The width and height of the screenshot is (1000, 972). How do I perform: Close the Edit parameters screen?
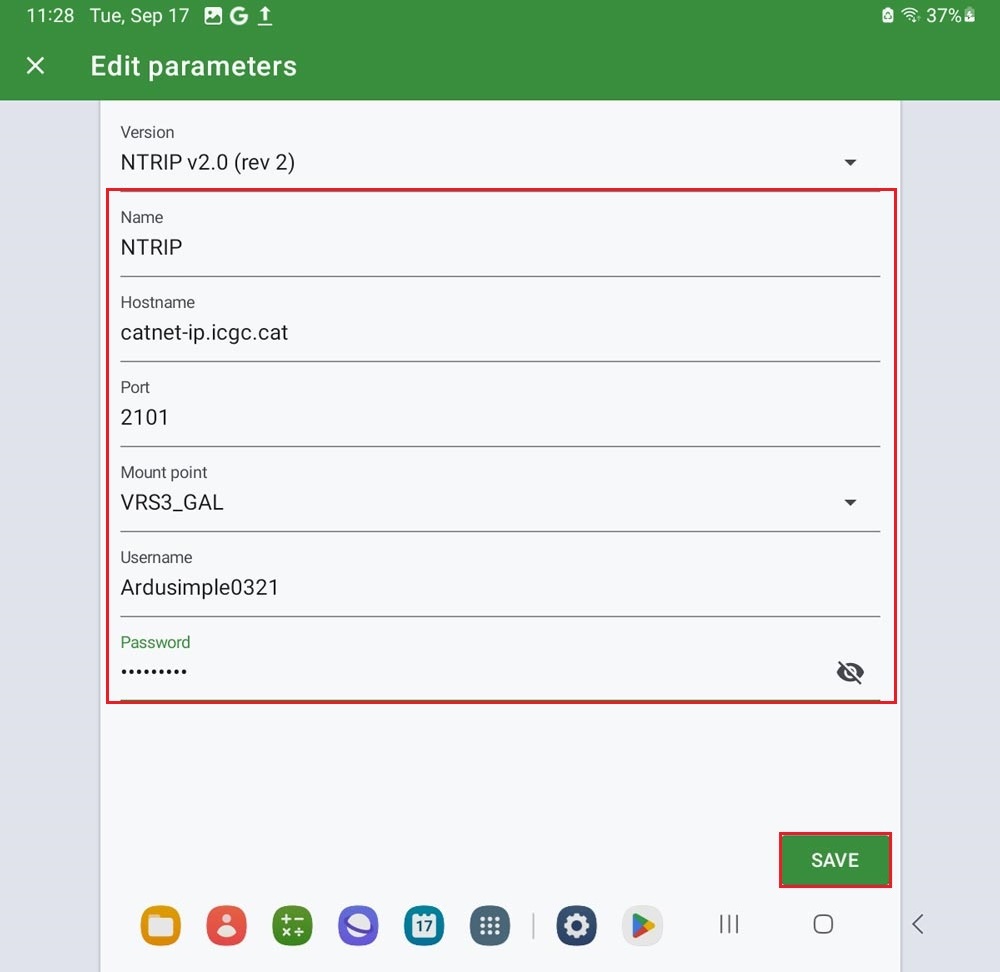tap(36, 65)
